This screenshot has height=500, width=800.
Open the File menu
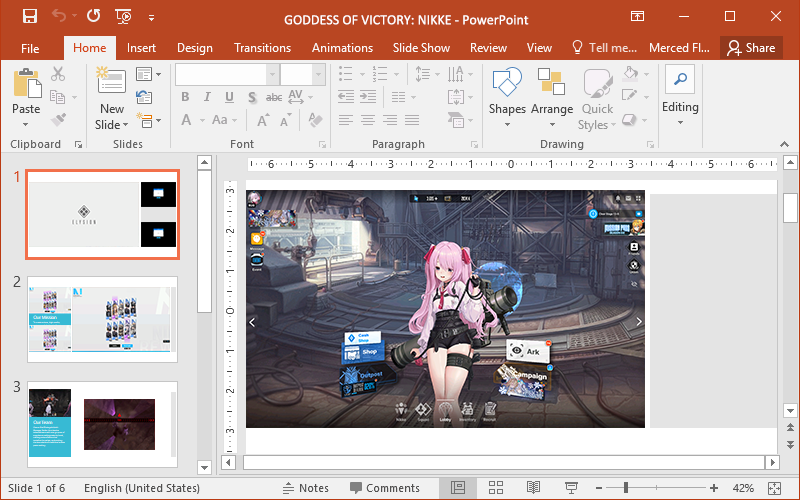30,48
